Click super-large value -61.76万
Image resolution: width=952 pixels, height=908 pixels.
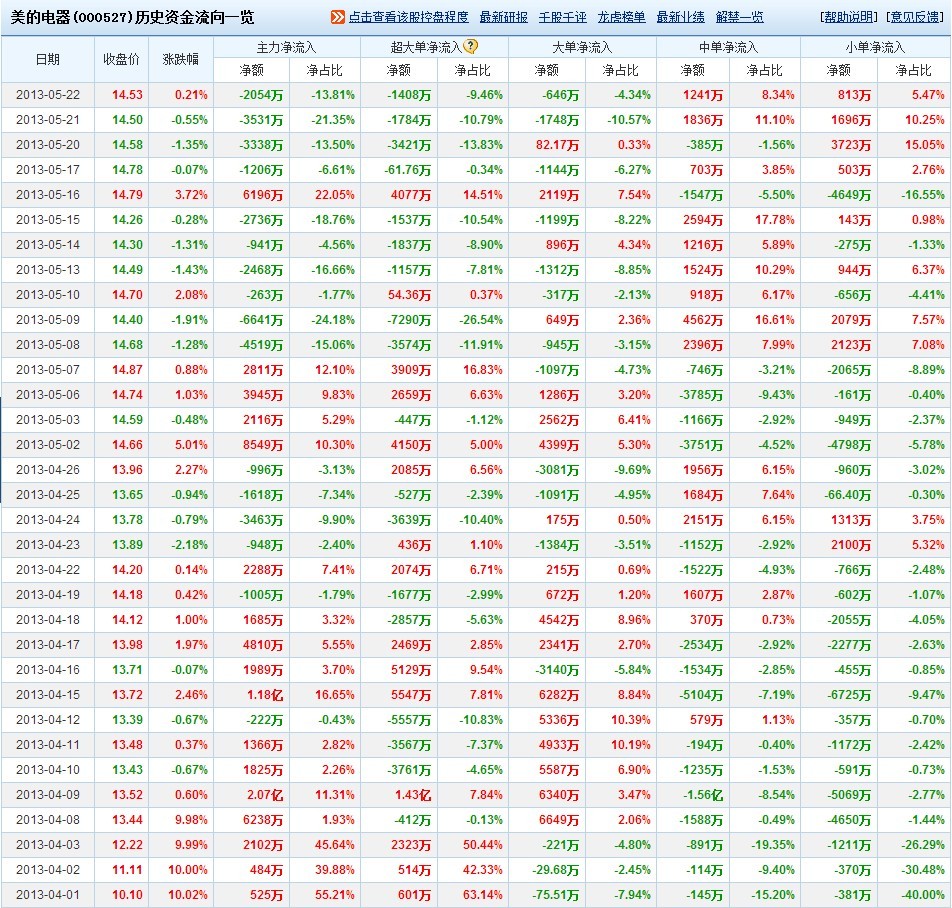point(407,170)
